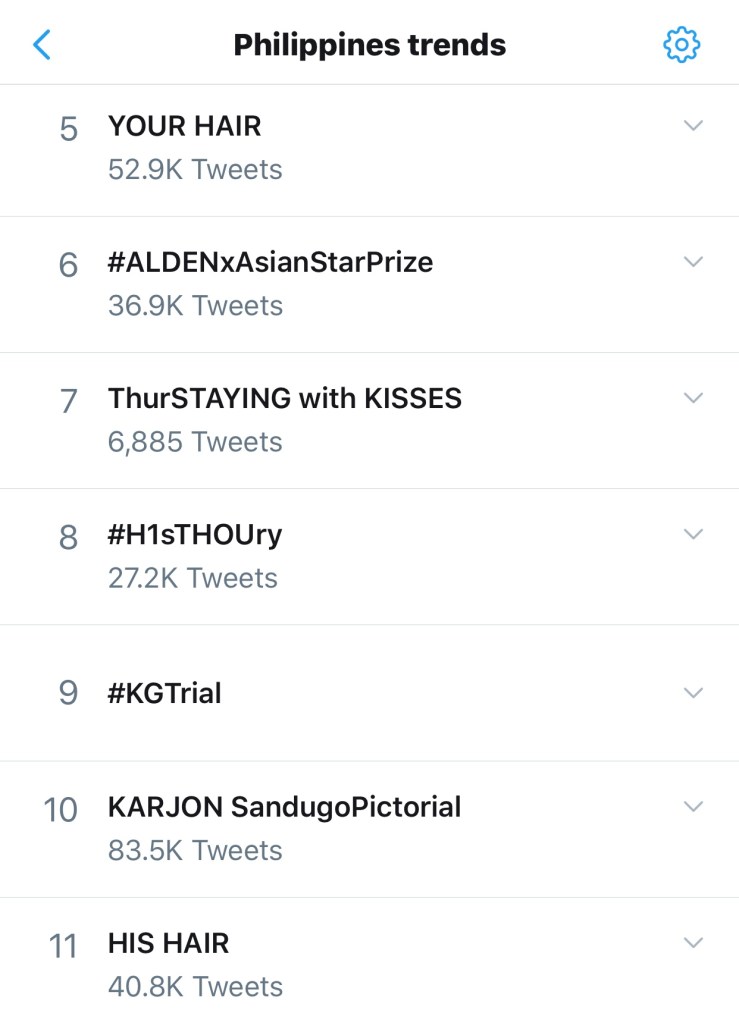This screenshot has width=739, height=1029.
Task: Open the YOUR HAIR trend
Action: tap(185, 126)
